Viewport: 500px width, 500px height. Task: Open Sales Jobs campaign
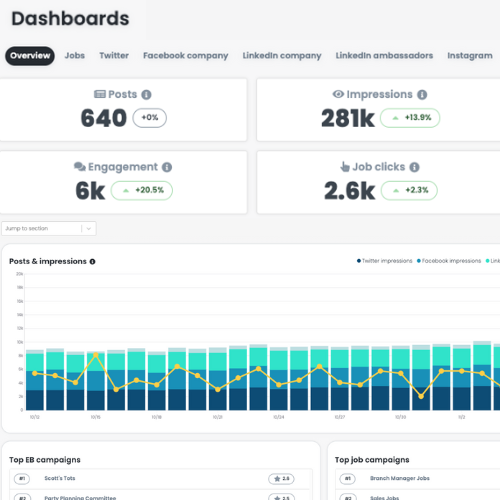(384, 498)
